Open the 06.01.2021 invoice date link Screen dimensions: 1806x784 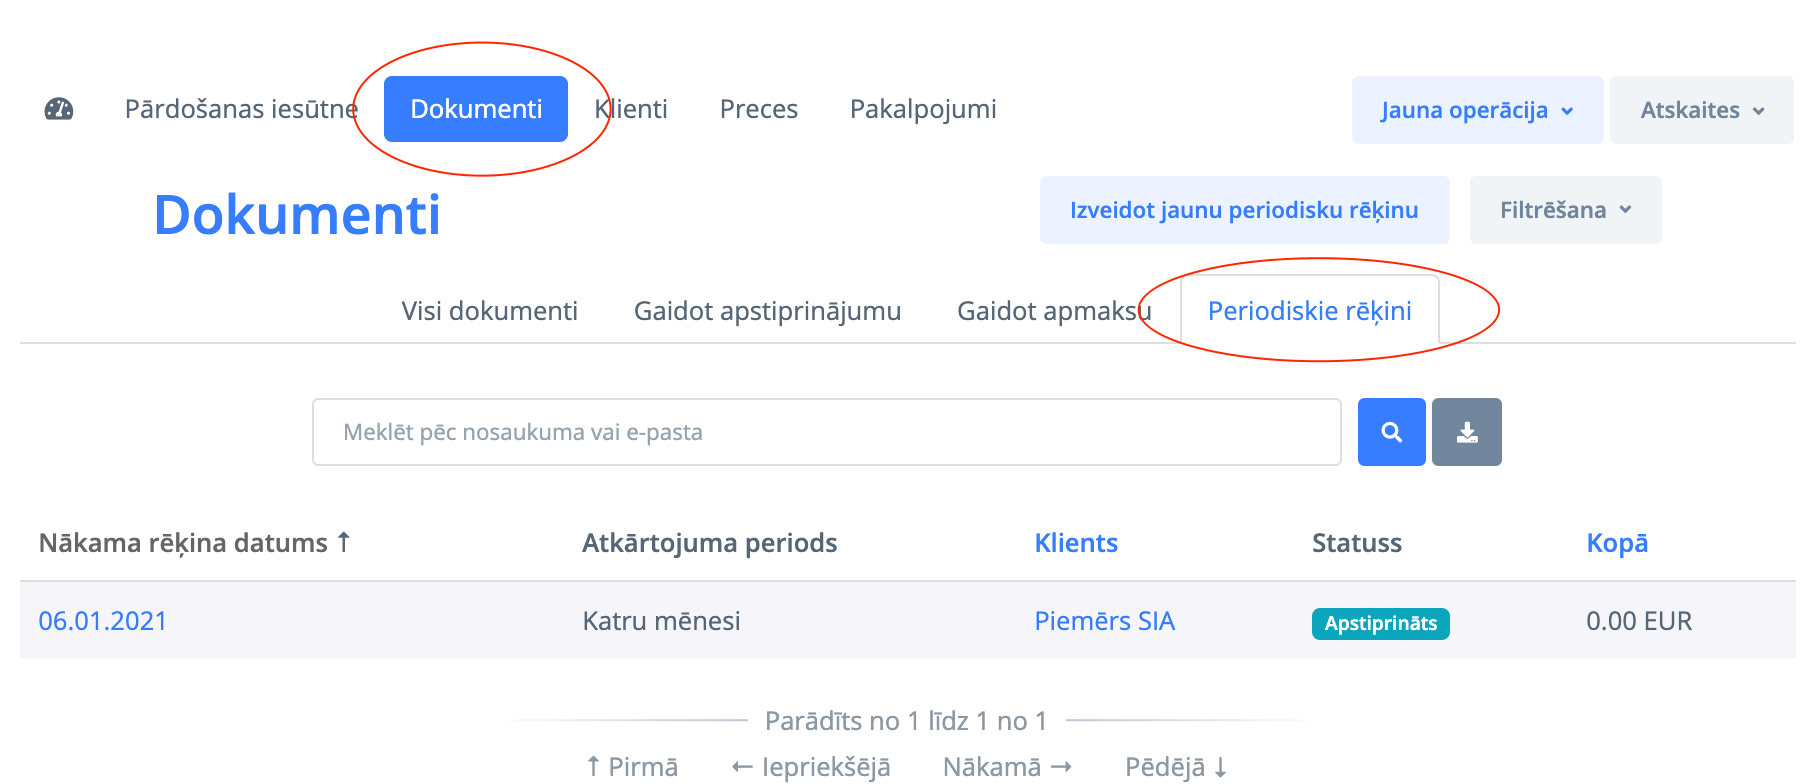pyautogui.click(x=102, y=621)
